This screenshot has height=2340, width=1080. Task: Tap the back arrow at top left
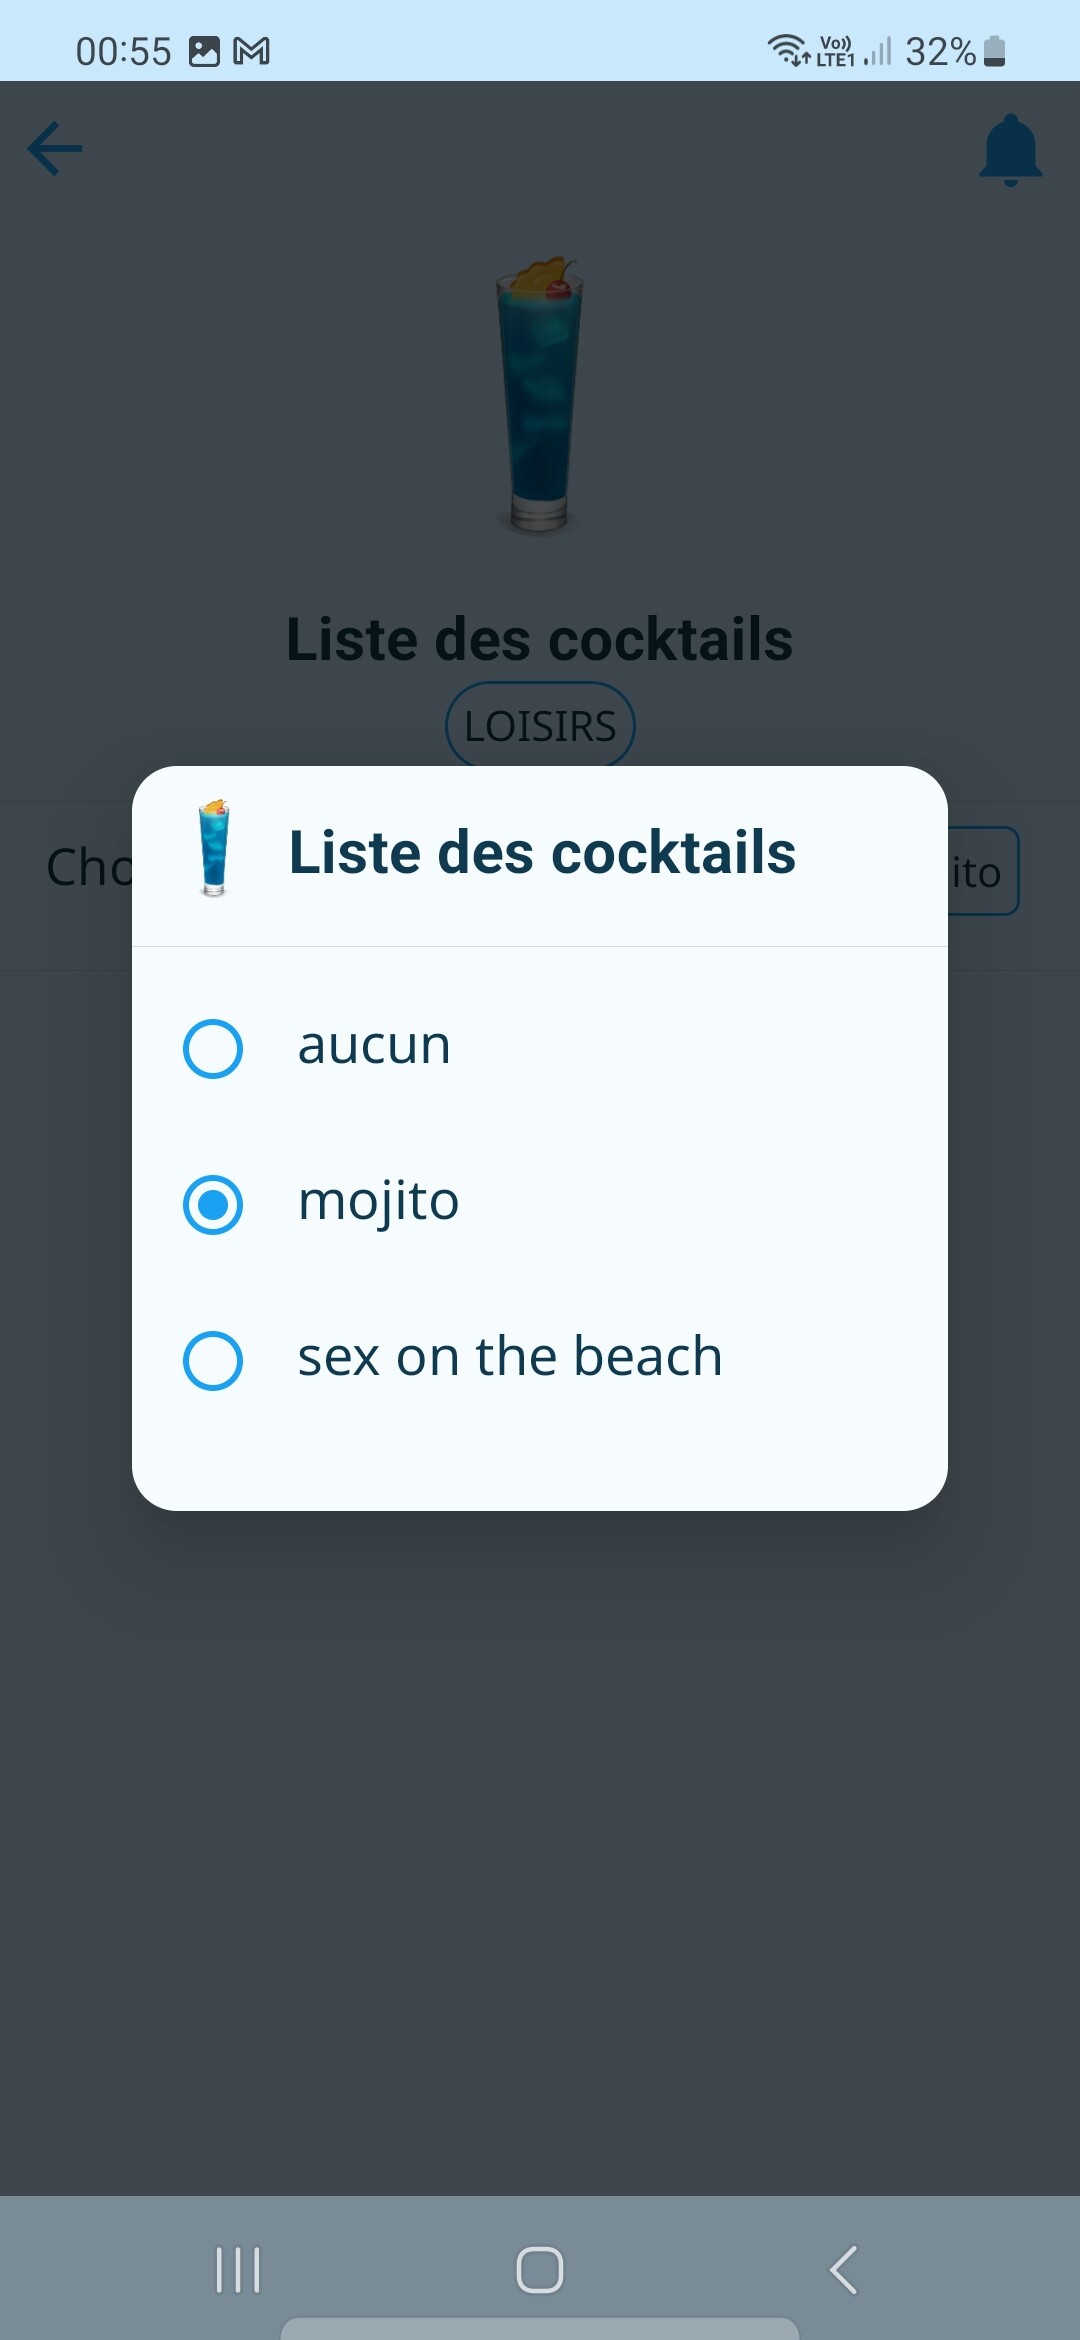pos(55,149)
